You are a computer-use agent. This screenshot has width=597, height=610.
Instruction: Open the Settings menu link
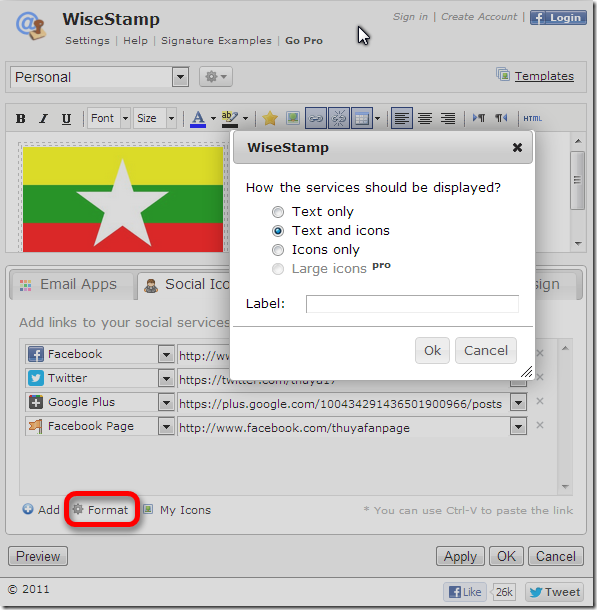click(88, 40)
